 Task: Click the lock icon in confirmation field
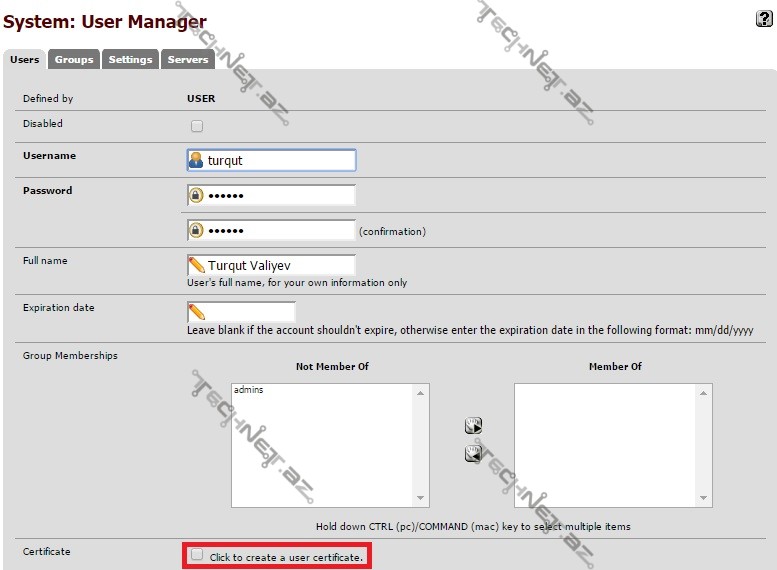point(196,230)
